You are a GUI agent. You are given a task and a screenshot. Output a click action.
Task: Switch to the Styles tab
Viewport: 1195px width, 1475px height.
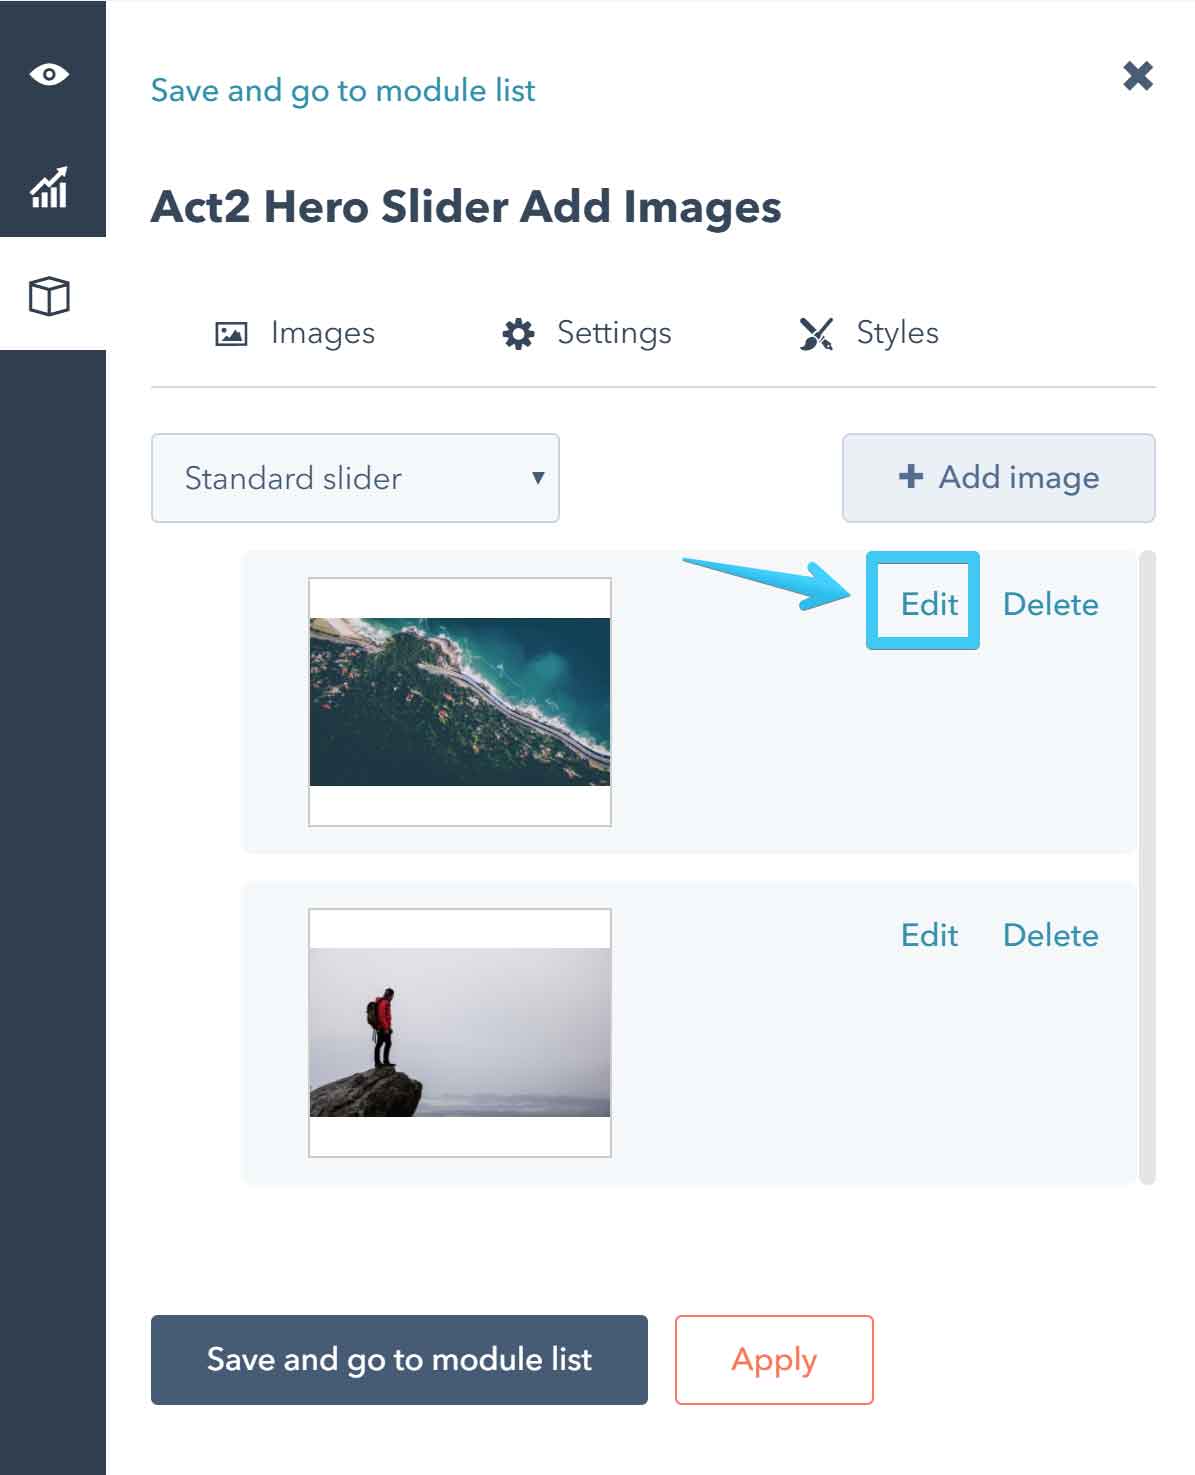[x=897, y=333]
